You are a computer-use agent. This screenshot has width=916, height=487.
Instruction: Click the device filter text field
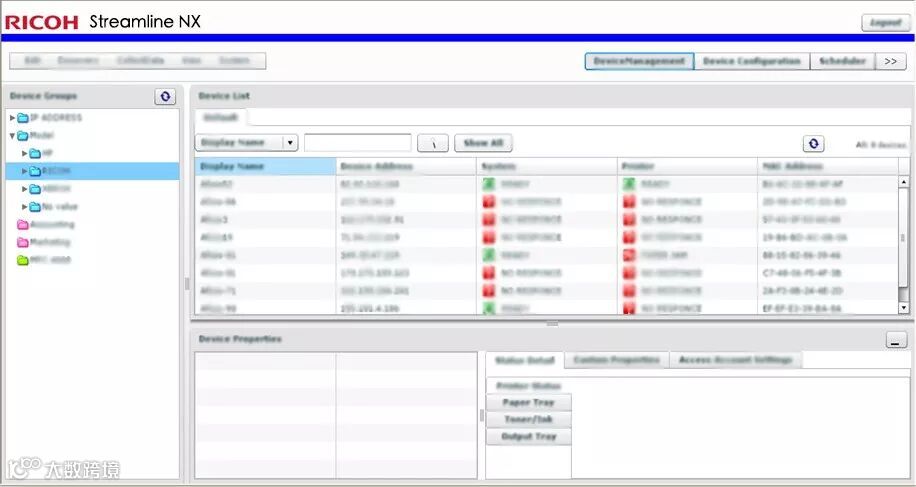358,143
